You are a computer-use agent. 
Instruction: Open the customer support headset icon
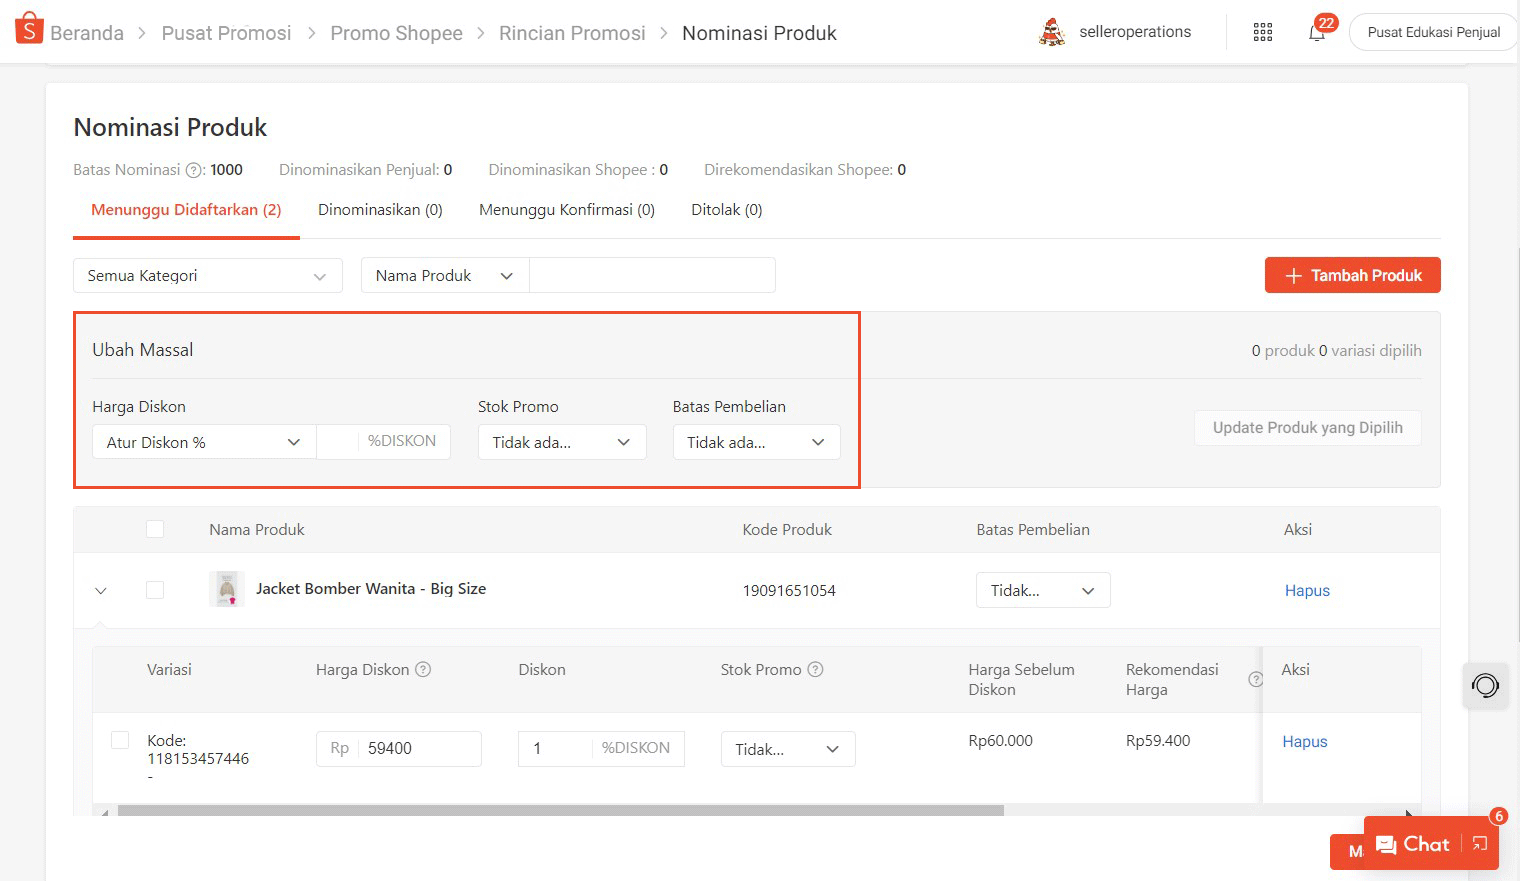pyautogui.click(x=1485, y=686)
